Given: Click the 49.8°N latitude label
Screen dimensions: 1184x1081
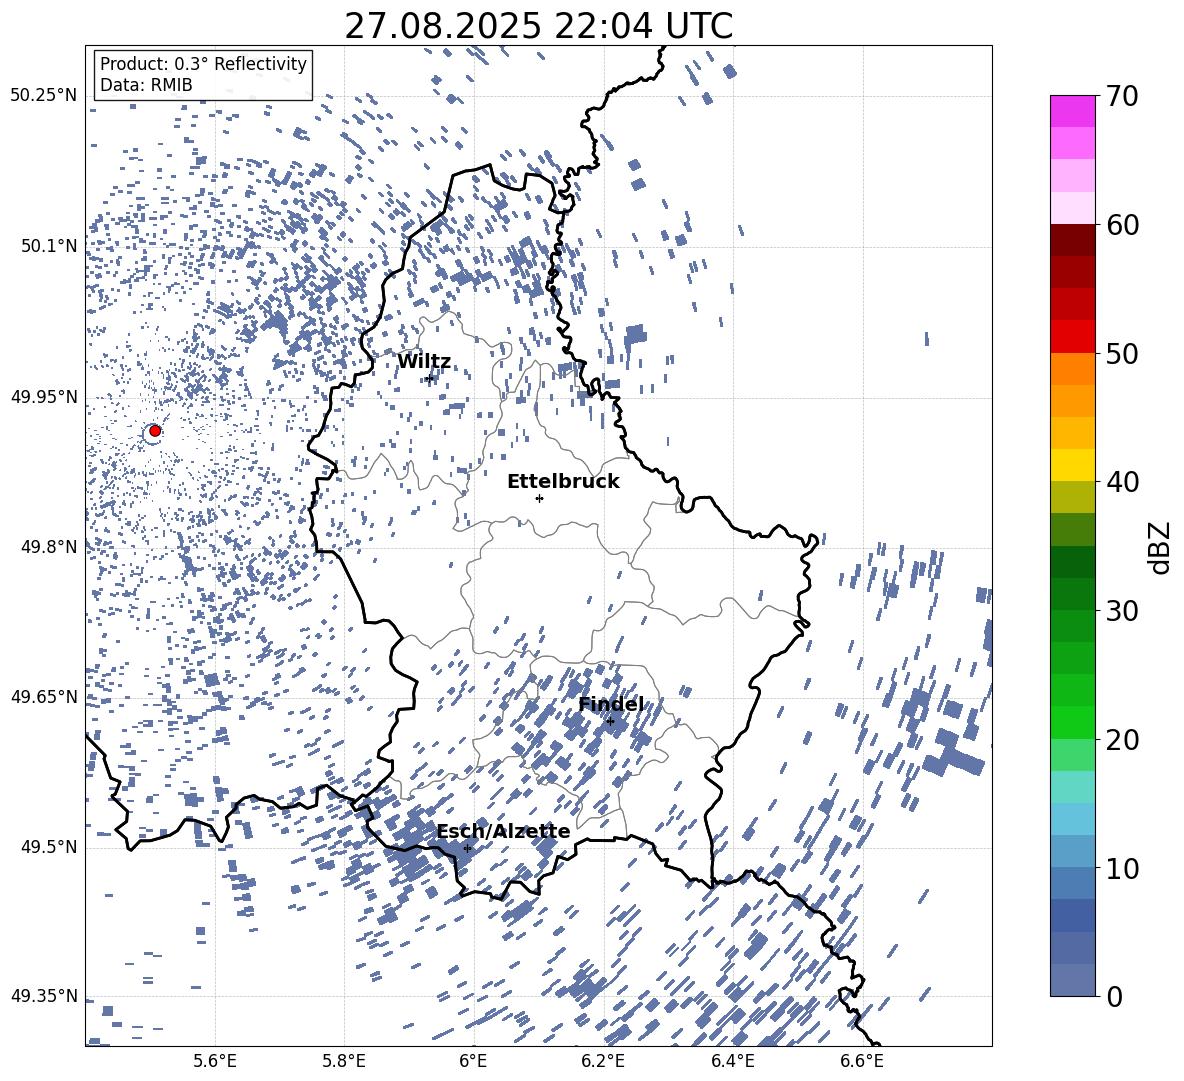Looking at the screenshot, I should [48, 547].
